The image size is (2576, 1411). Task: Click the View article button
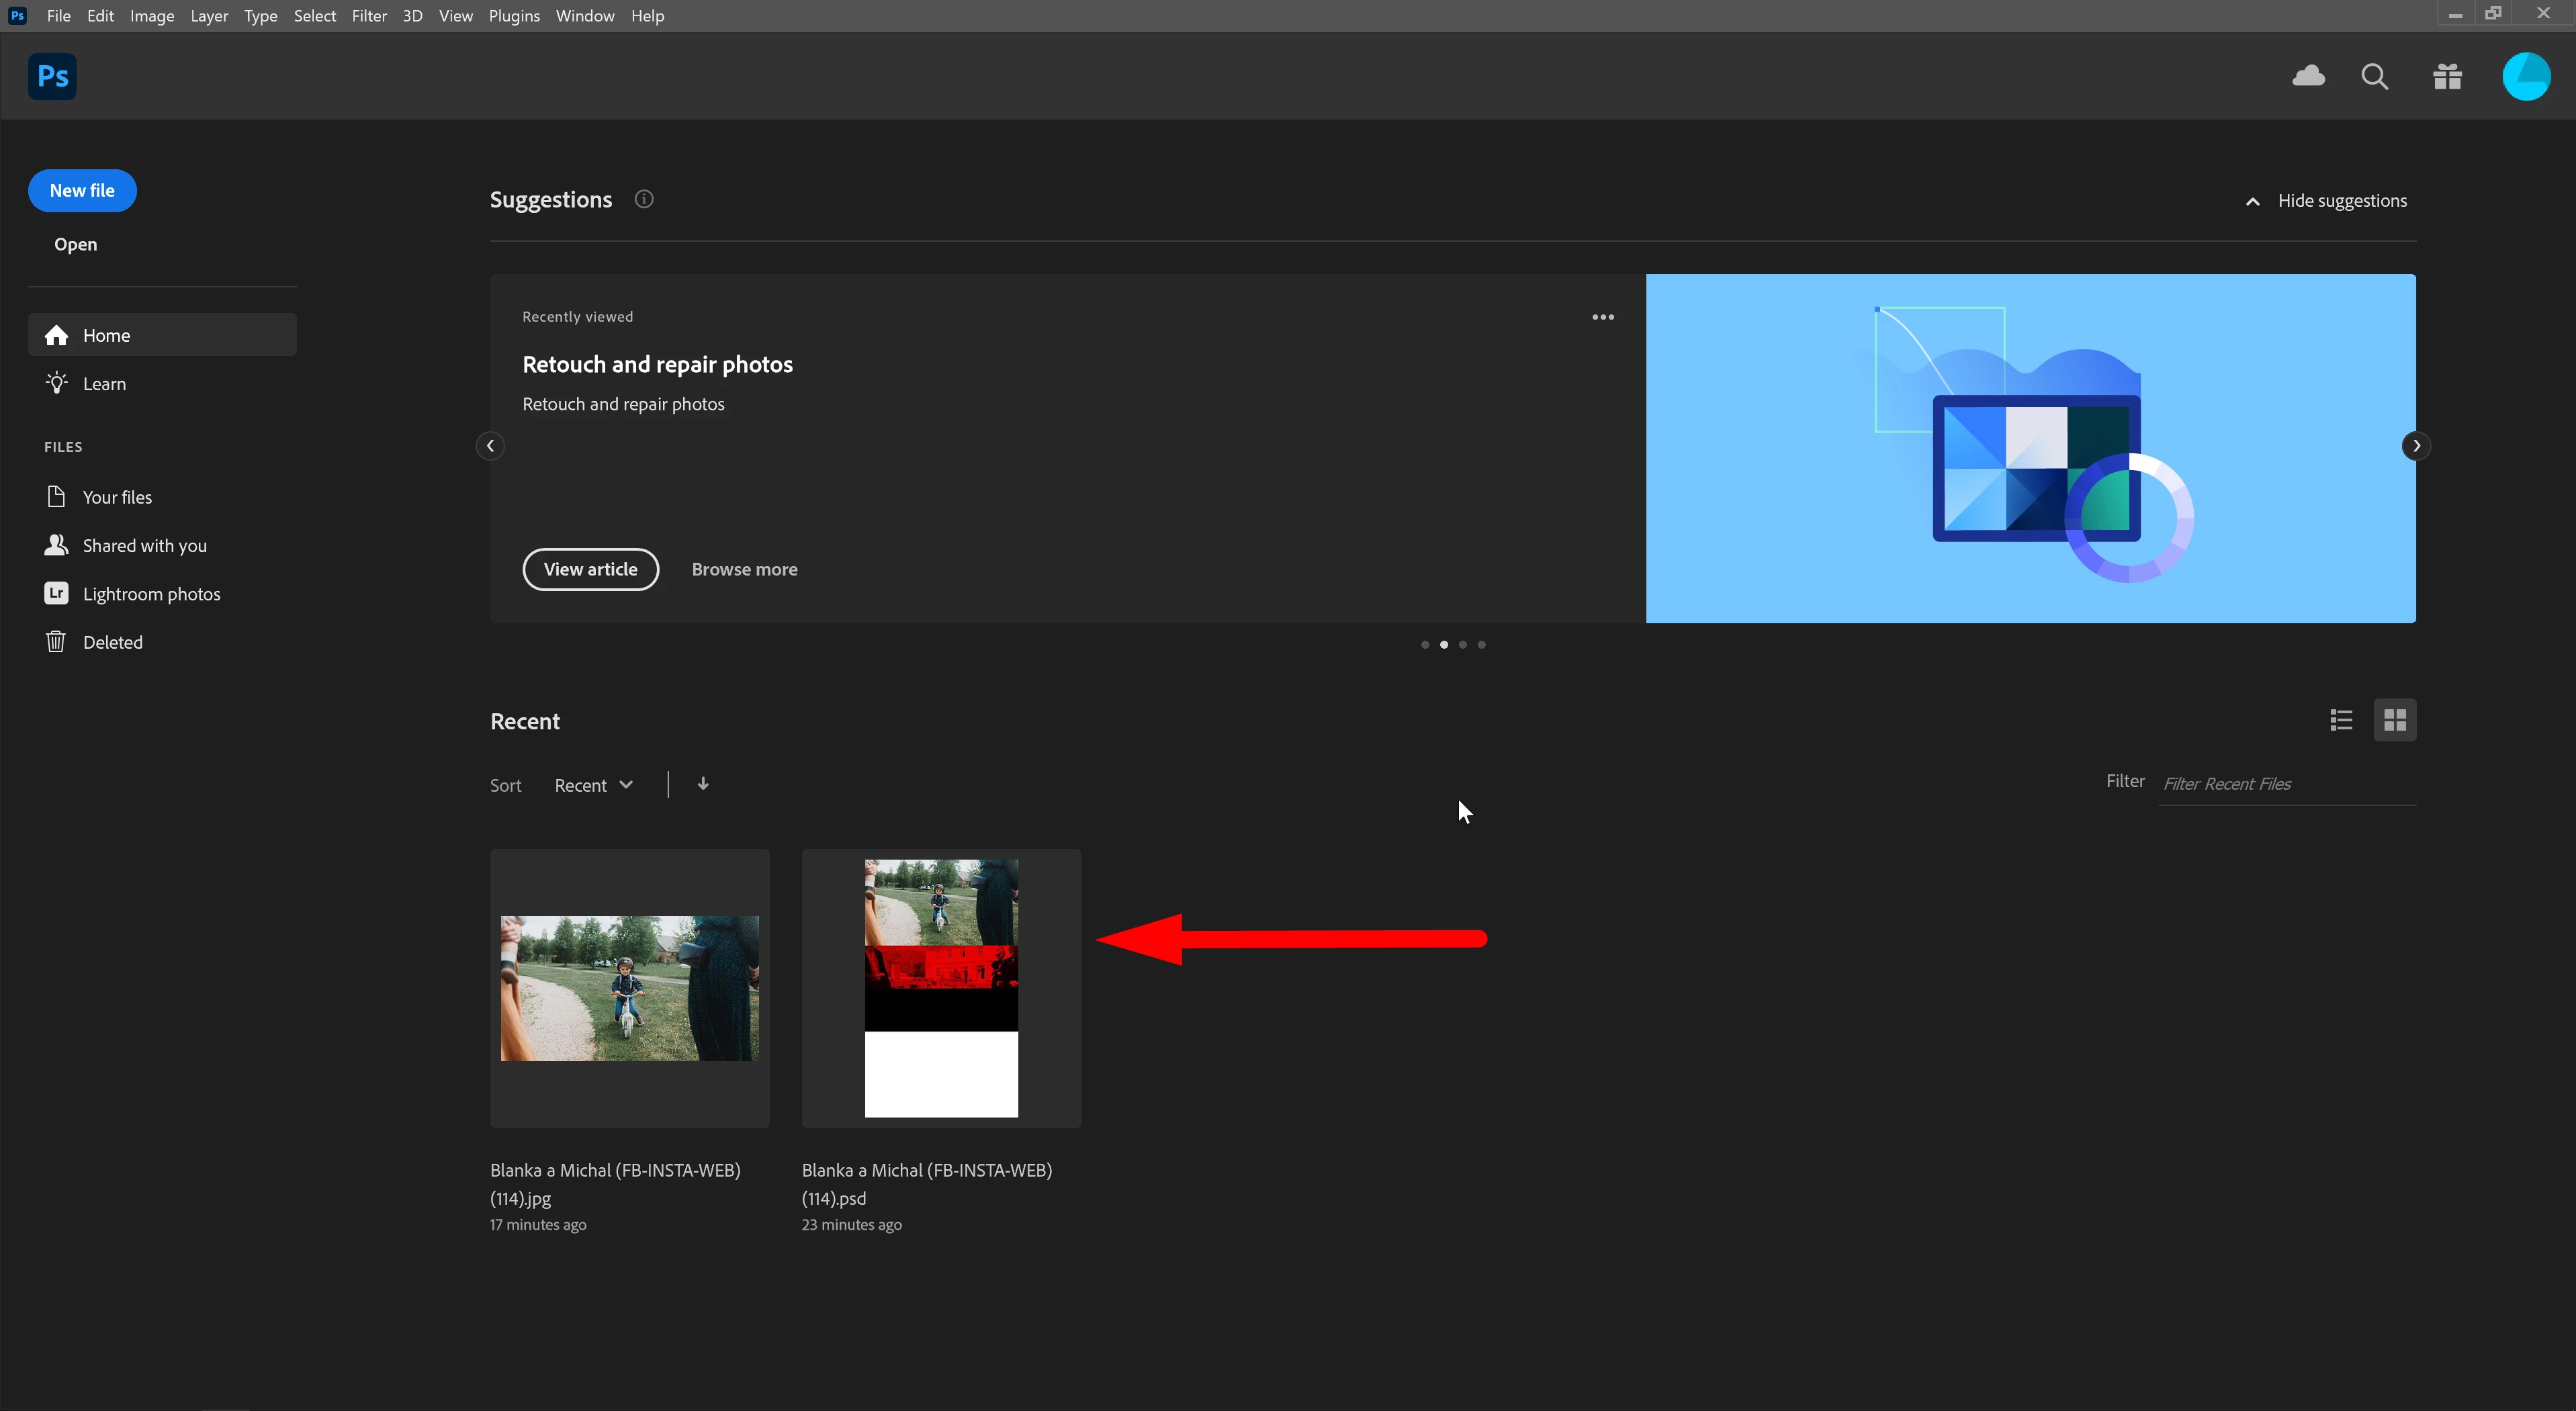pos(590,569)
